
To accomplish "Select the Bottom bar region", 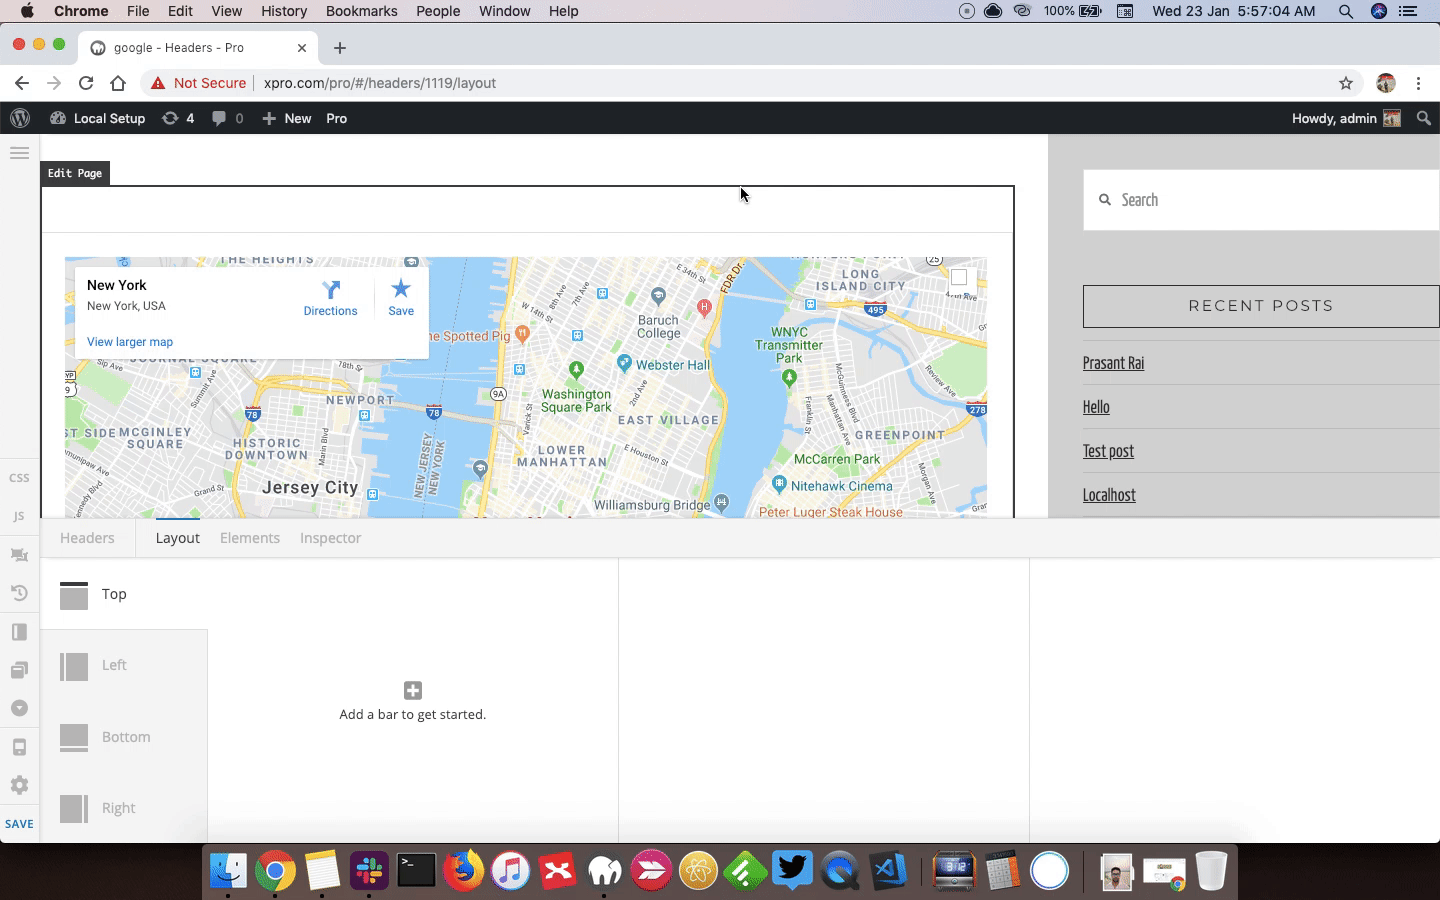I will [x=124, y=737].
